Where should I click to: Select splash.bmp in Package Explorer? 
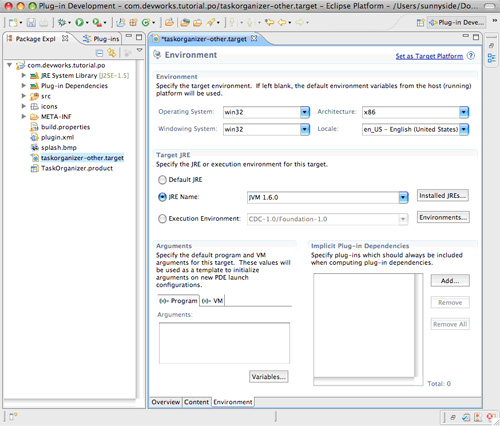59,147
